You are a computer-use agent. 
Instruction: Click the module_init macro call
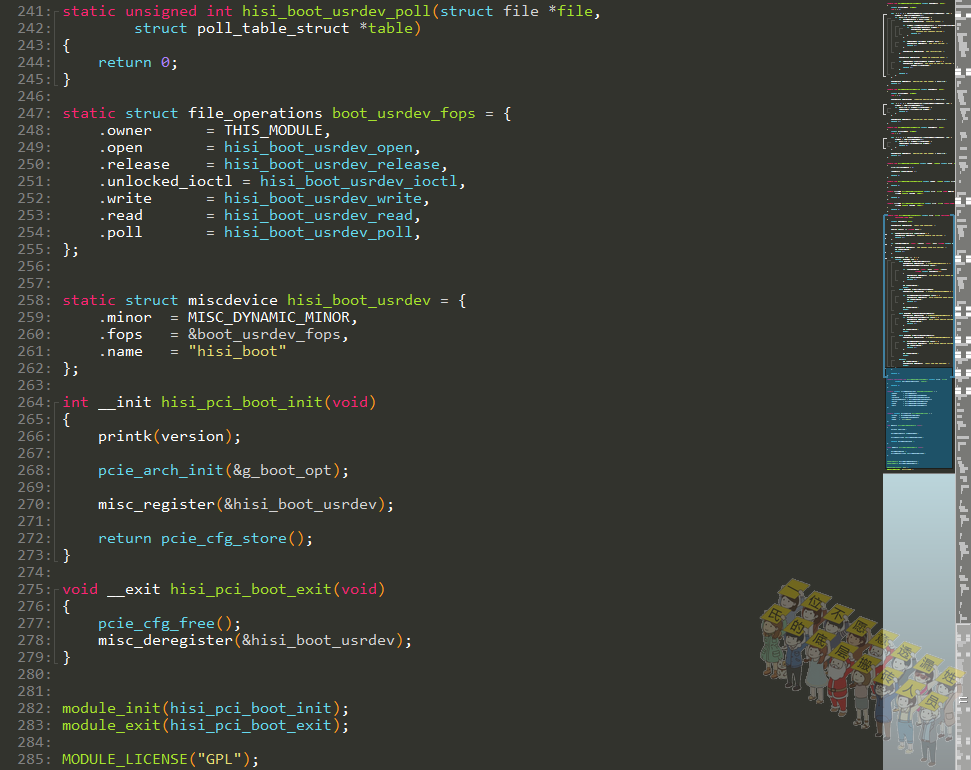111,709
